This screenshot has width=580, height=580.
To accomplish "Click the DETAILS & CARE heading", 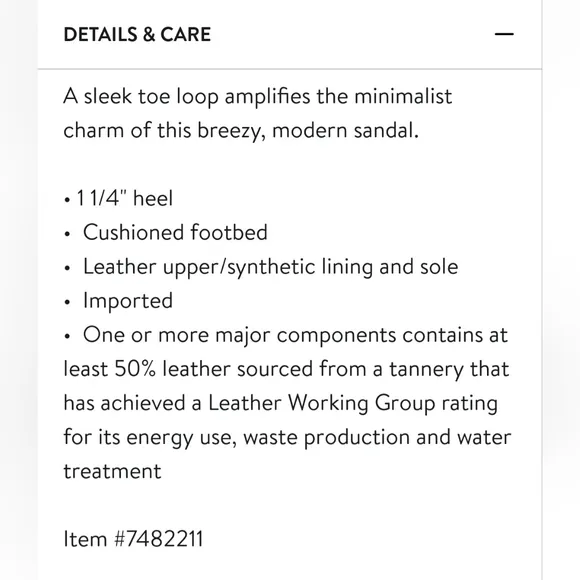I will click(x=137, y=34).
